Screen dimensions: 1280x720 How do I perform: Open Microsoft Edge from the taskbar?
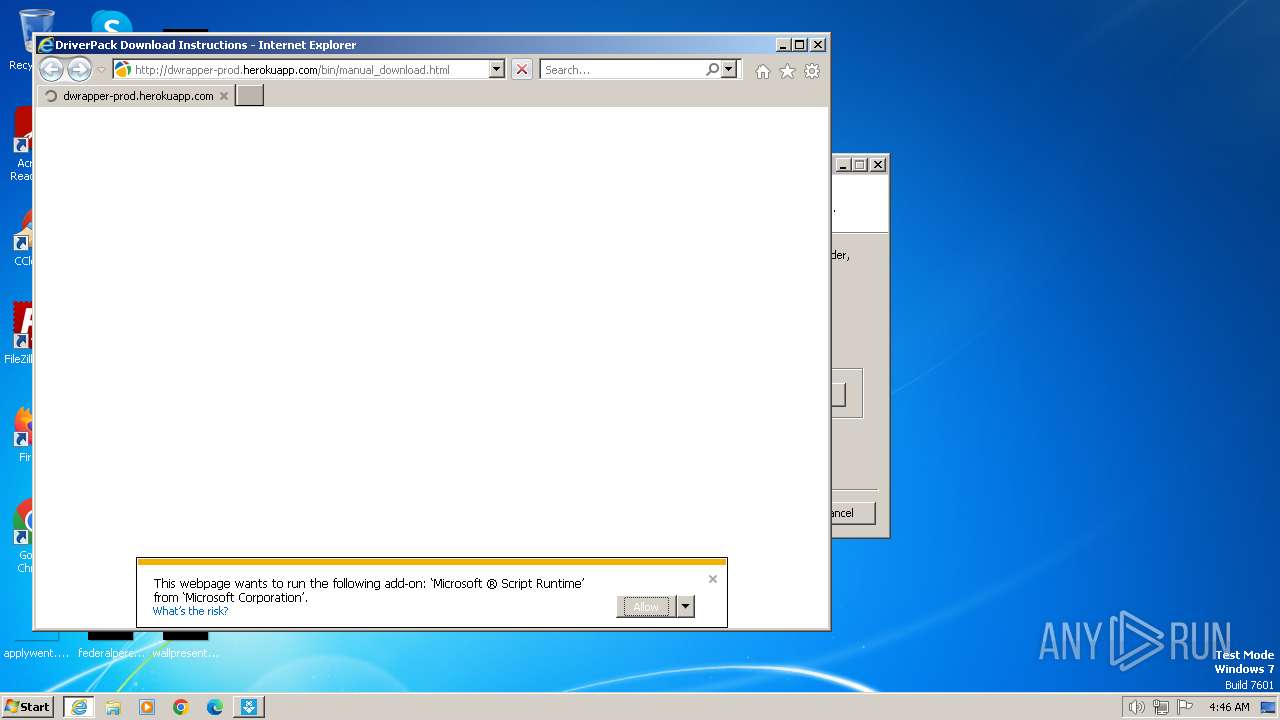(215, 707)
